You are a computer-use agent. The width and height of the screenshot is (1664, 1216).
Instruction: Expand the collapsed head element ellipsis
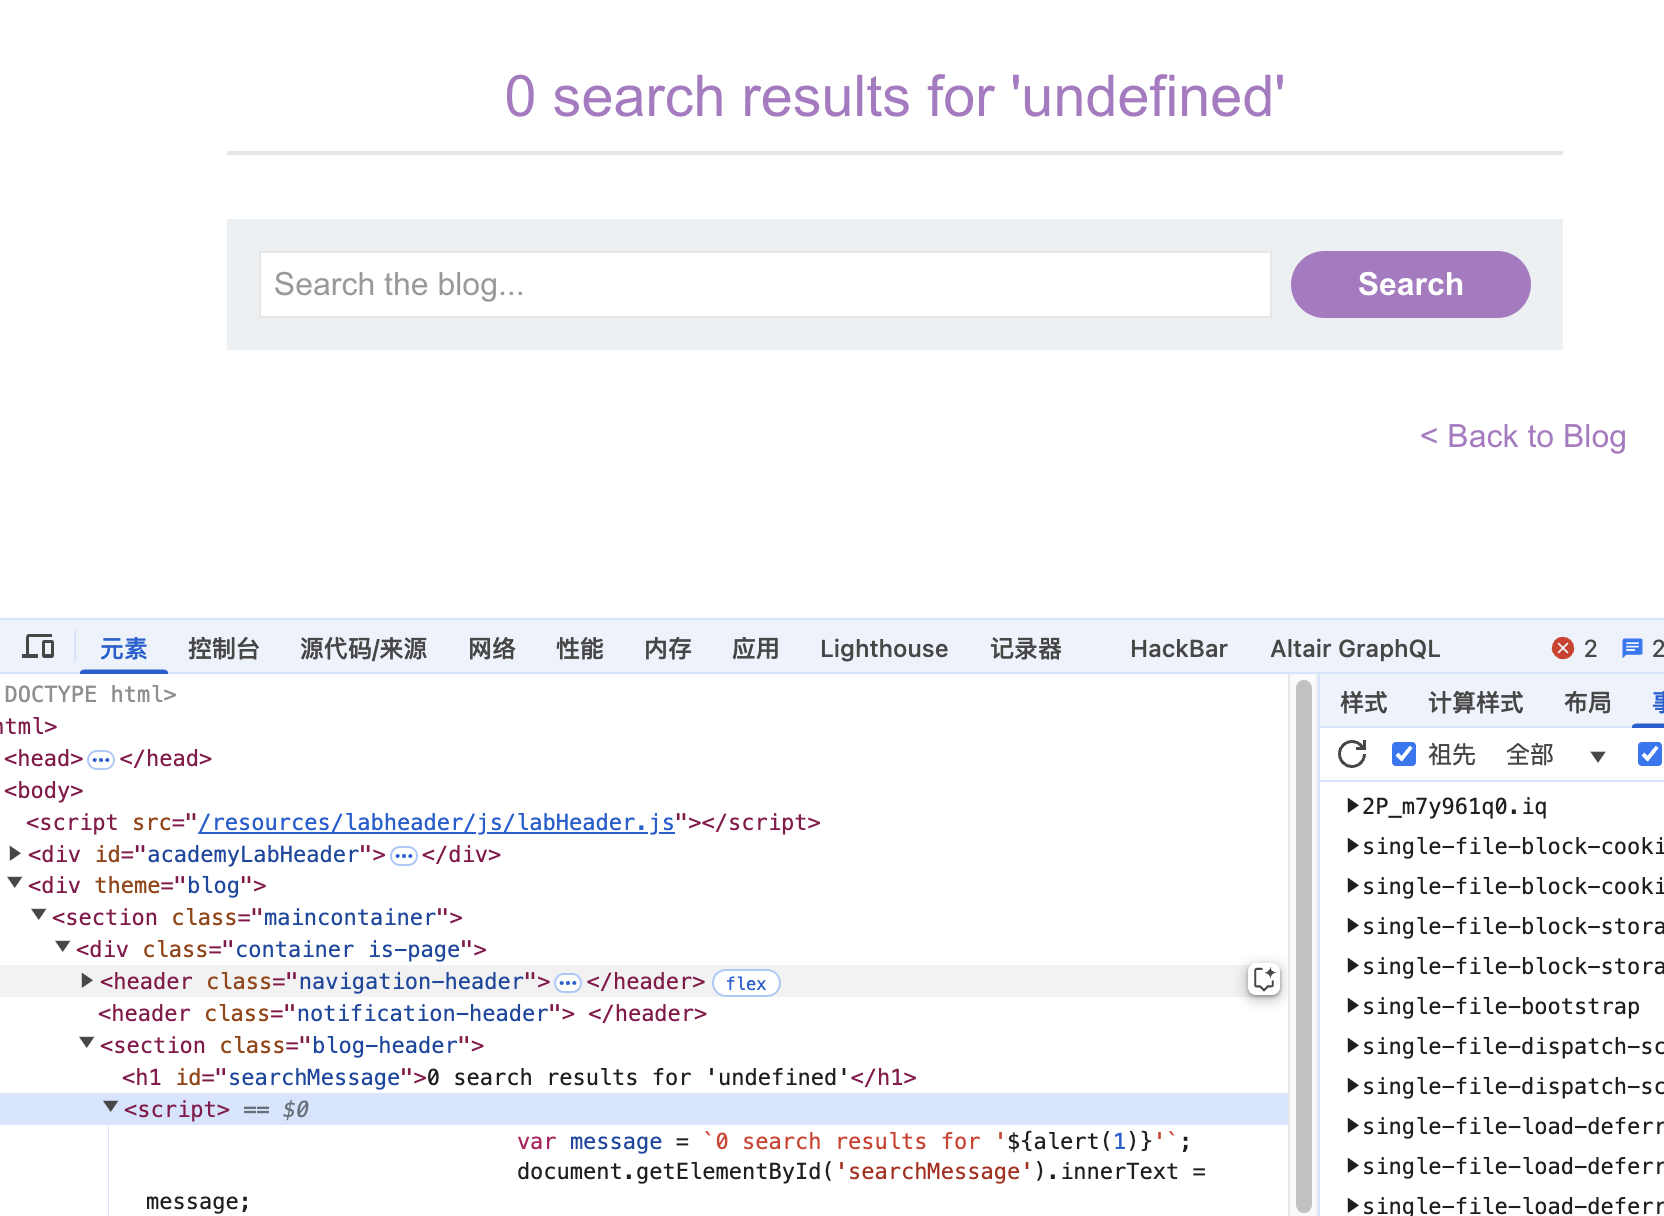coord(101,759)
